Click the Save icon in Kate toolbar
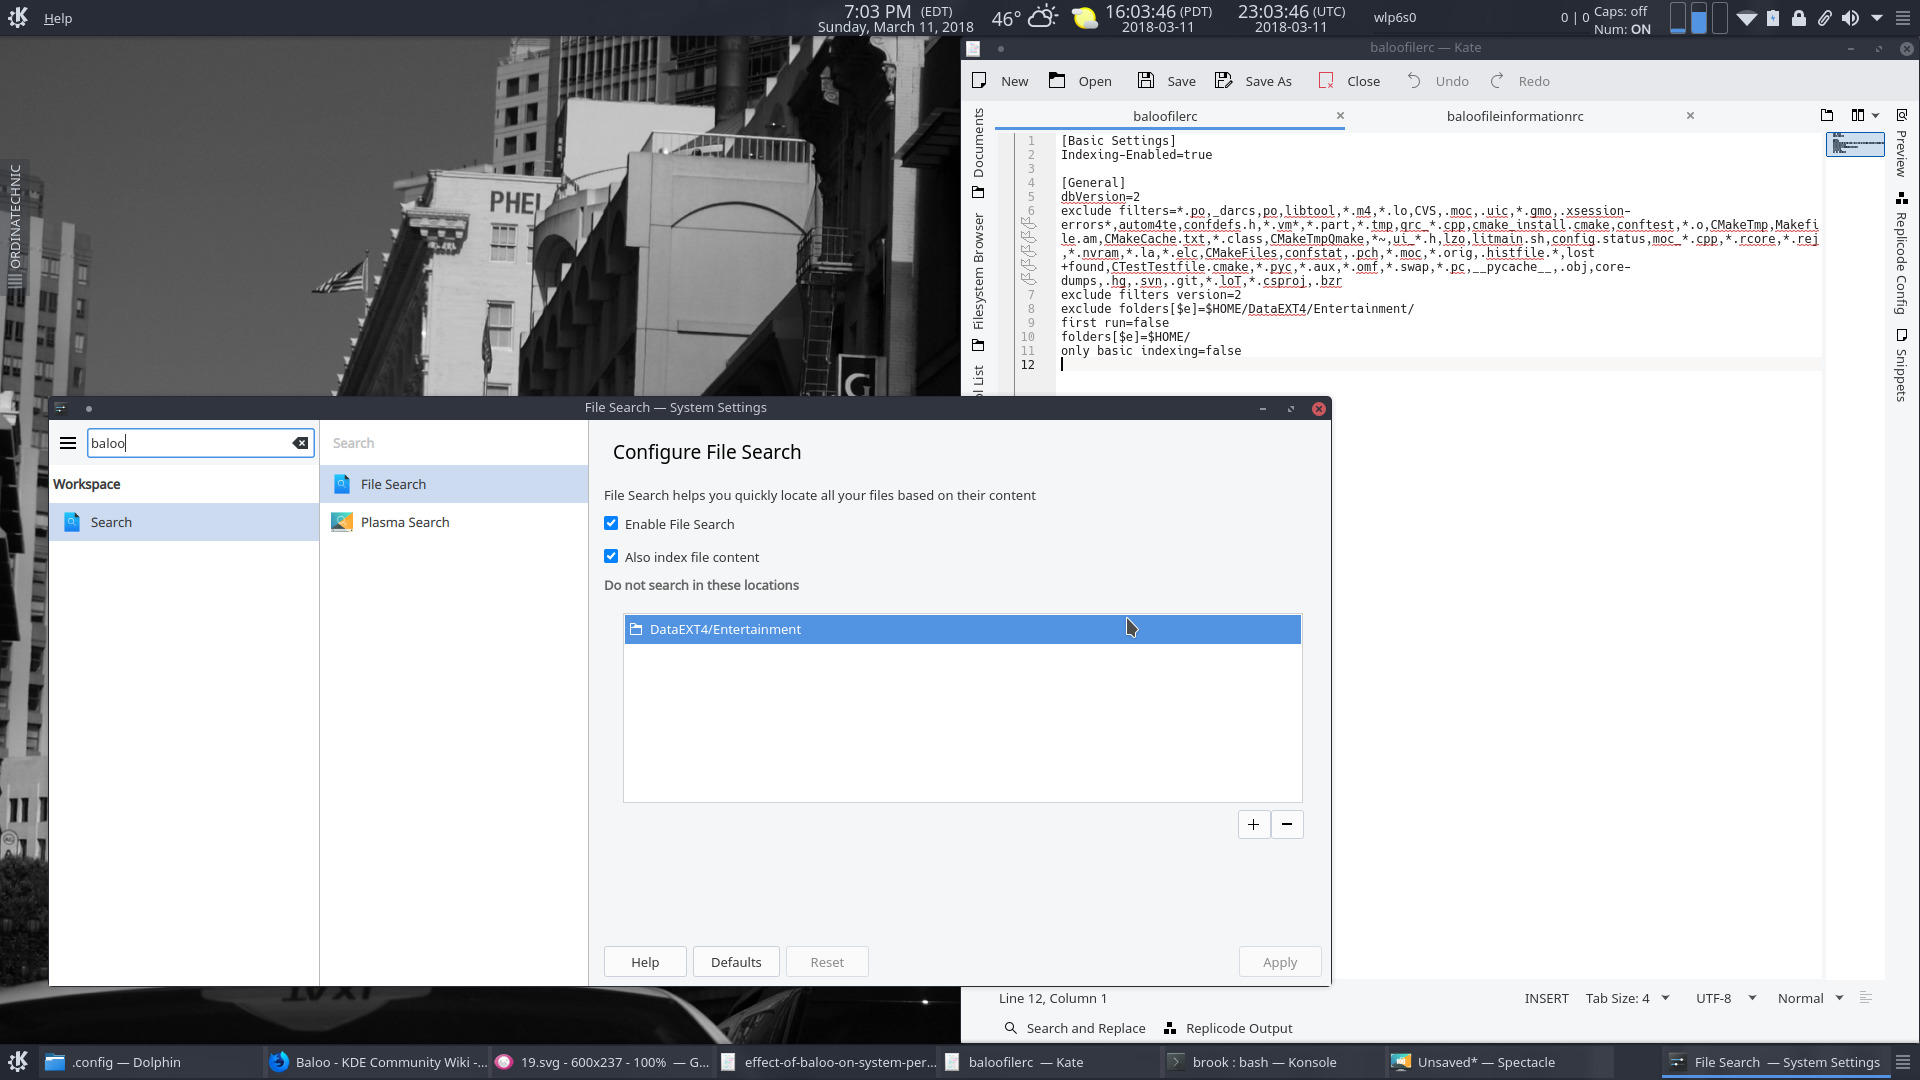The image size is (1920, 1080). pos(1146,81)
